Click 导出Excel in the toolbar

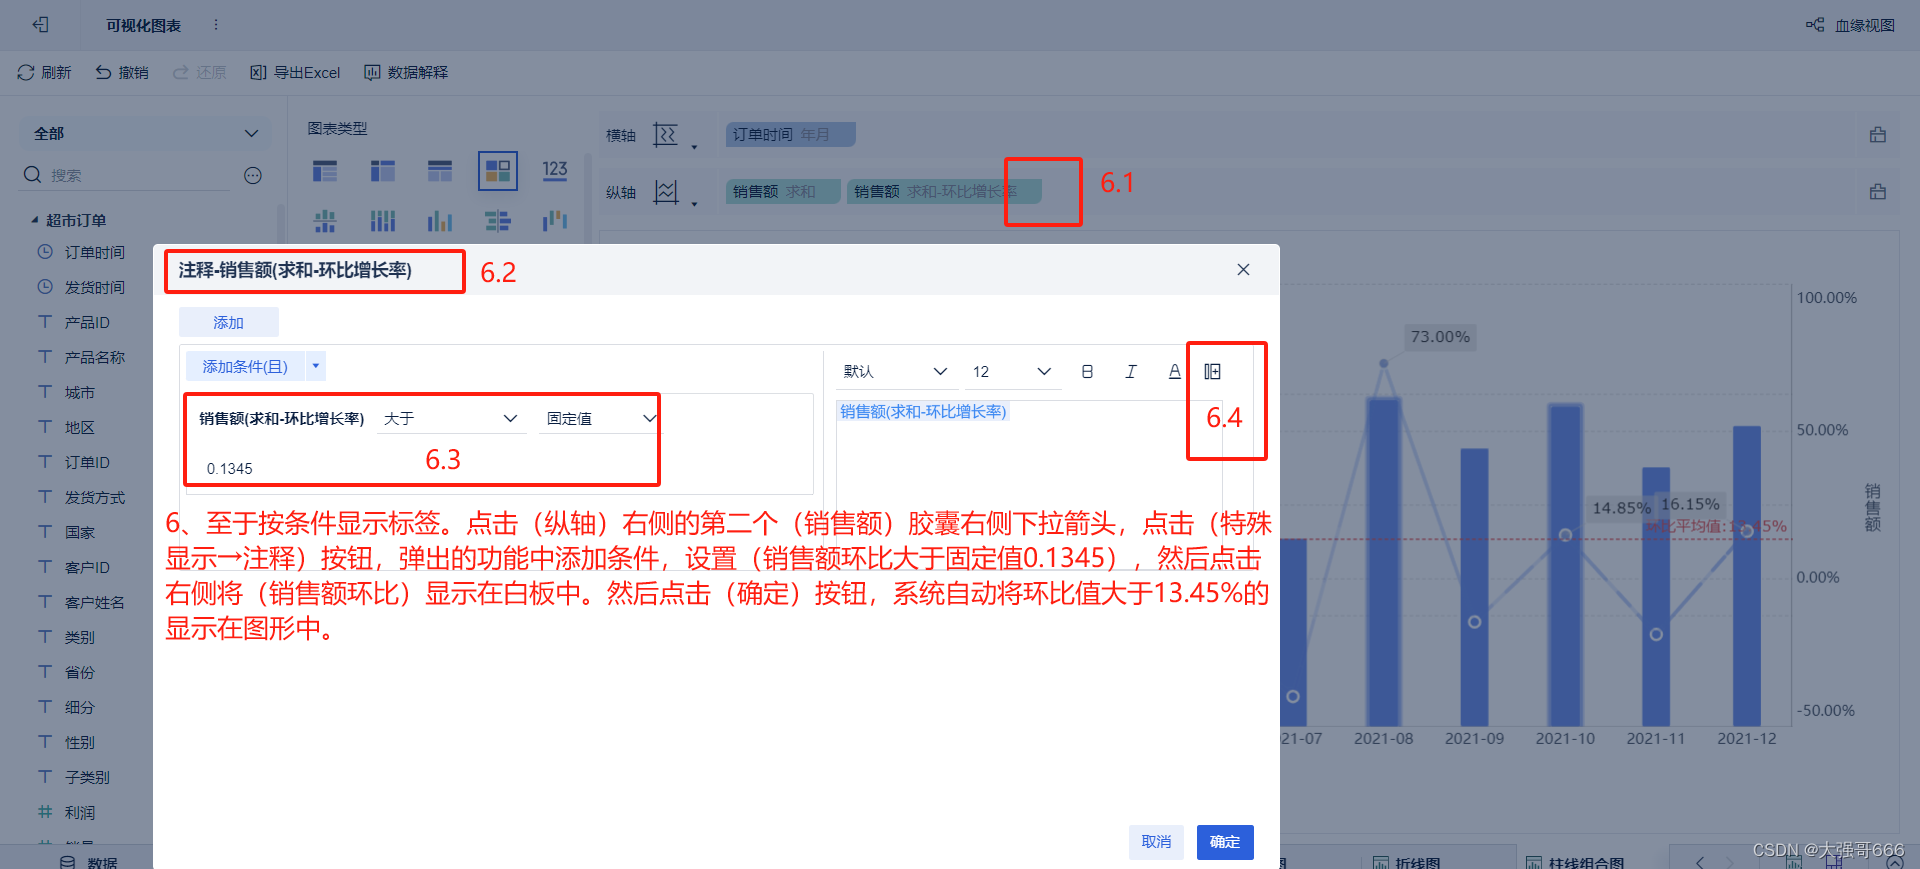click(x=295, y=72)
